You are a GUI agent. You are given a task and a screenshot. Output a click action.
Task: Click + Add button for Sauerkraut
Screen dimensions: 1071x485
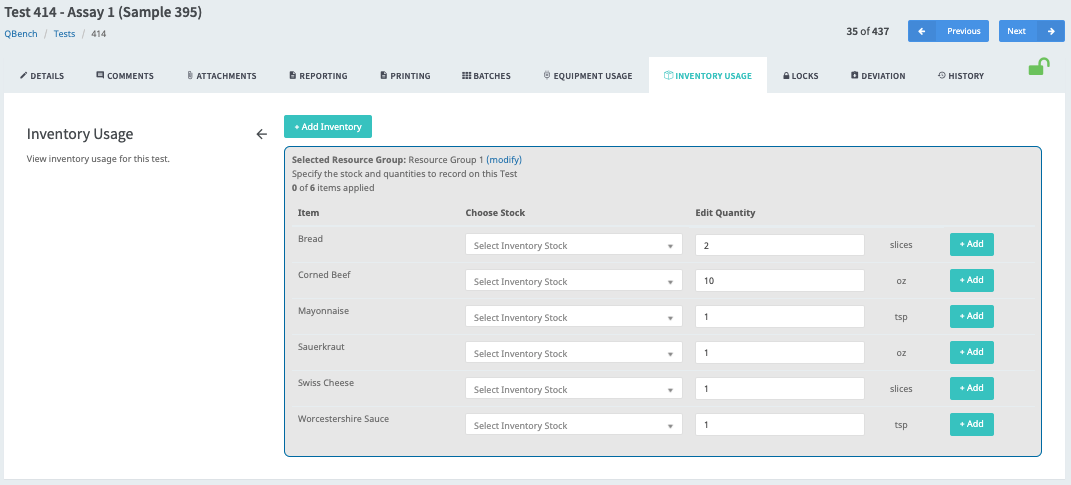point(971,352)
